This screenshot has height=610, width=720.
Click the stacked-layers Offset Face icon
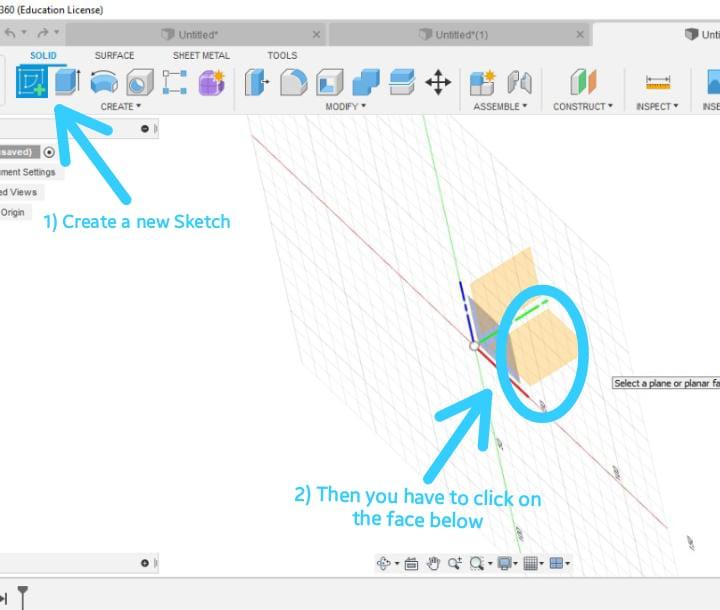tap(402, 82)
